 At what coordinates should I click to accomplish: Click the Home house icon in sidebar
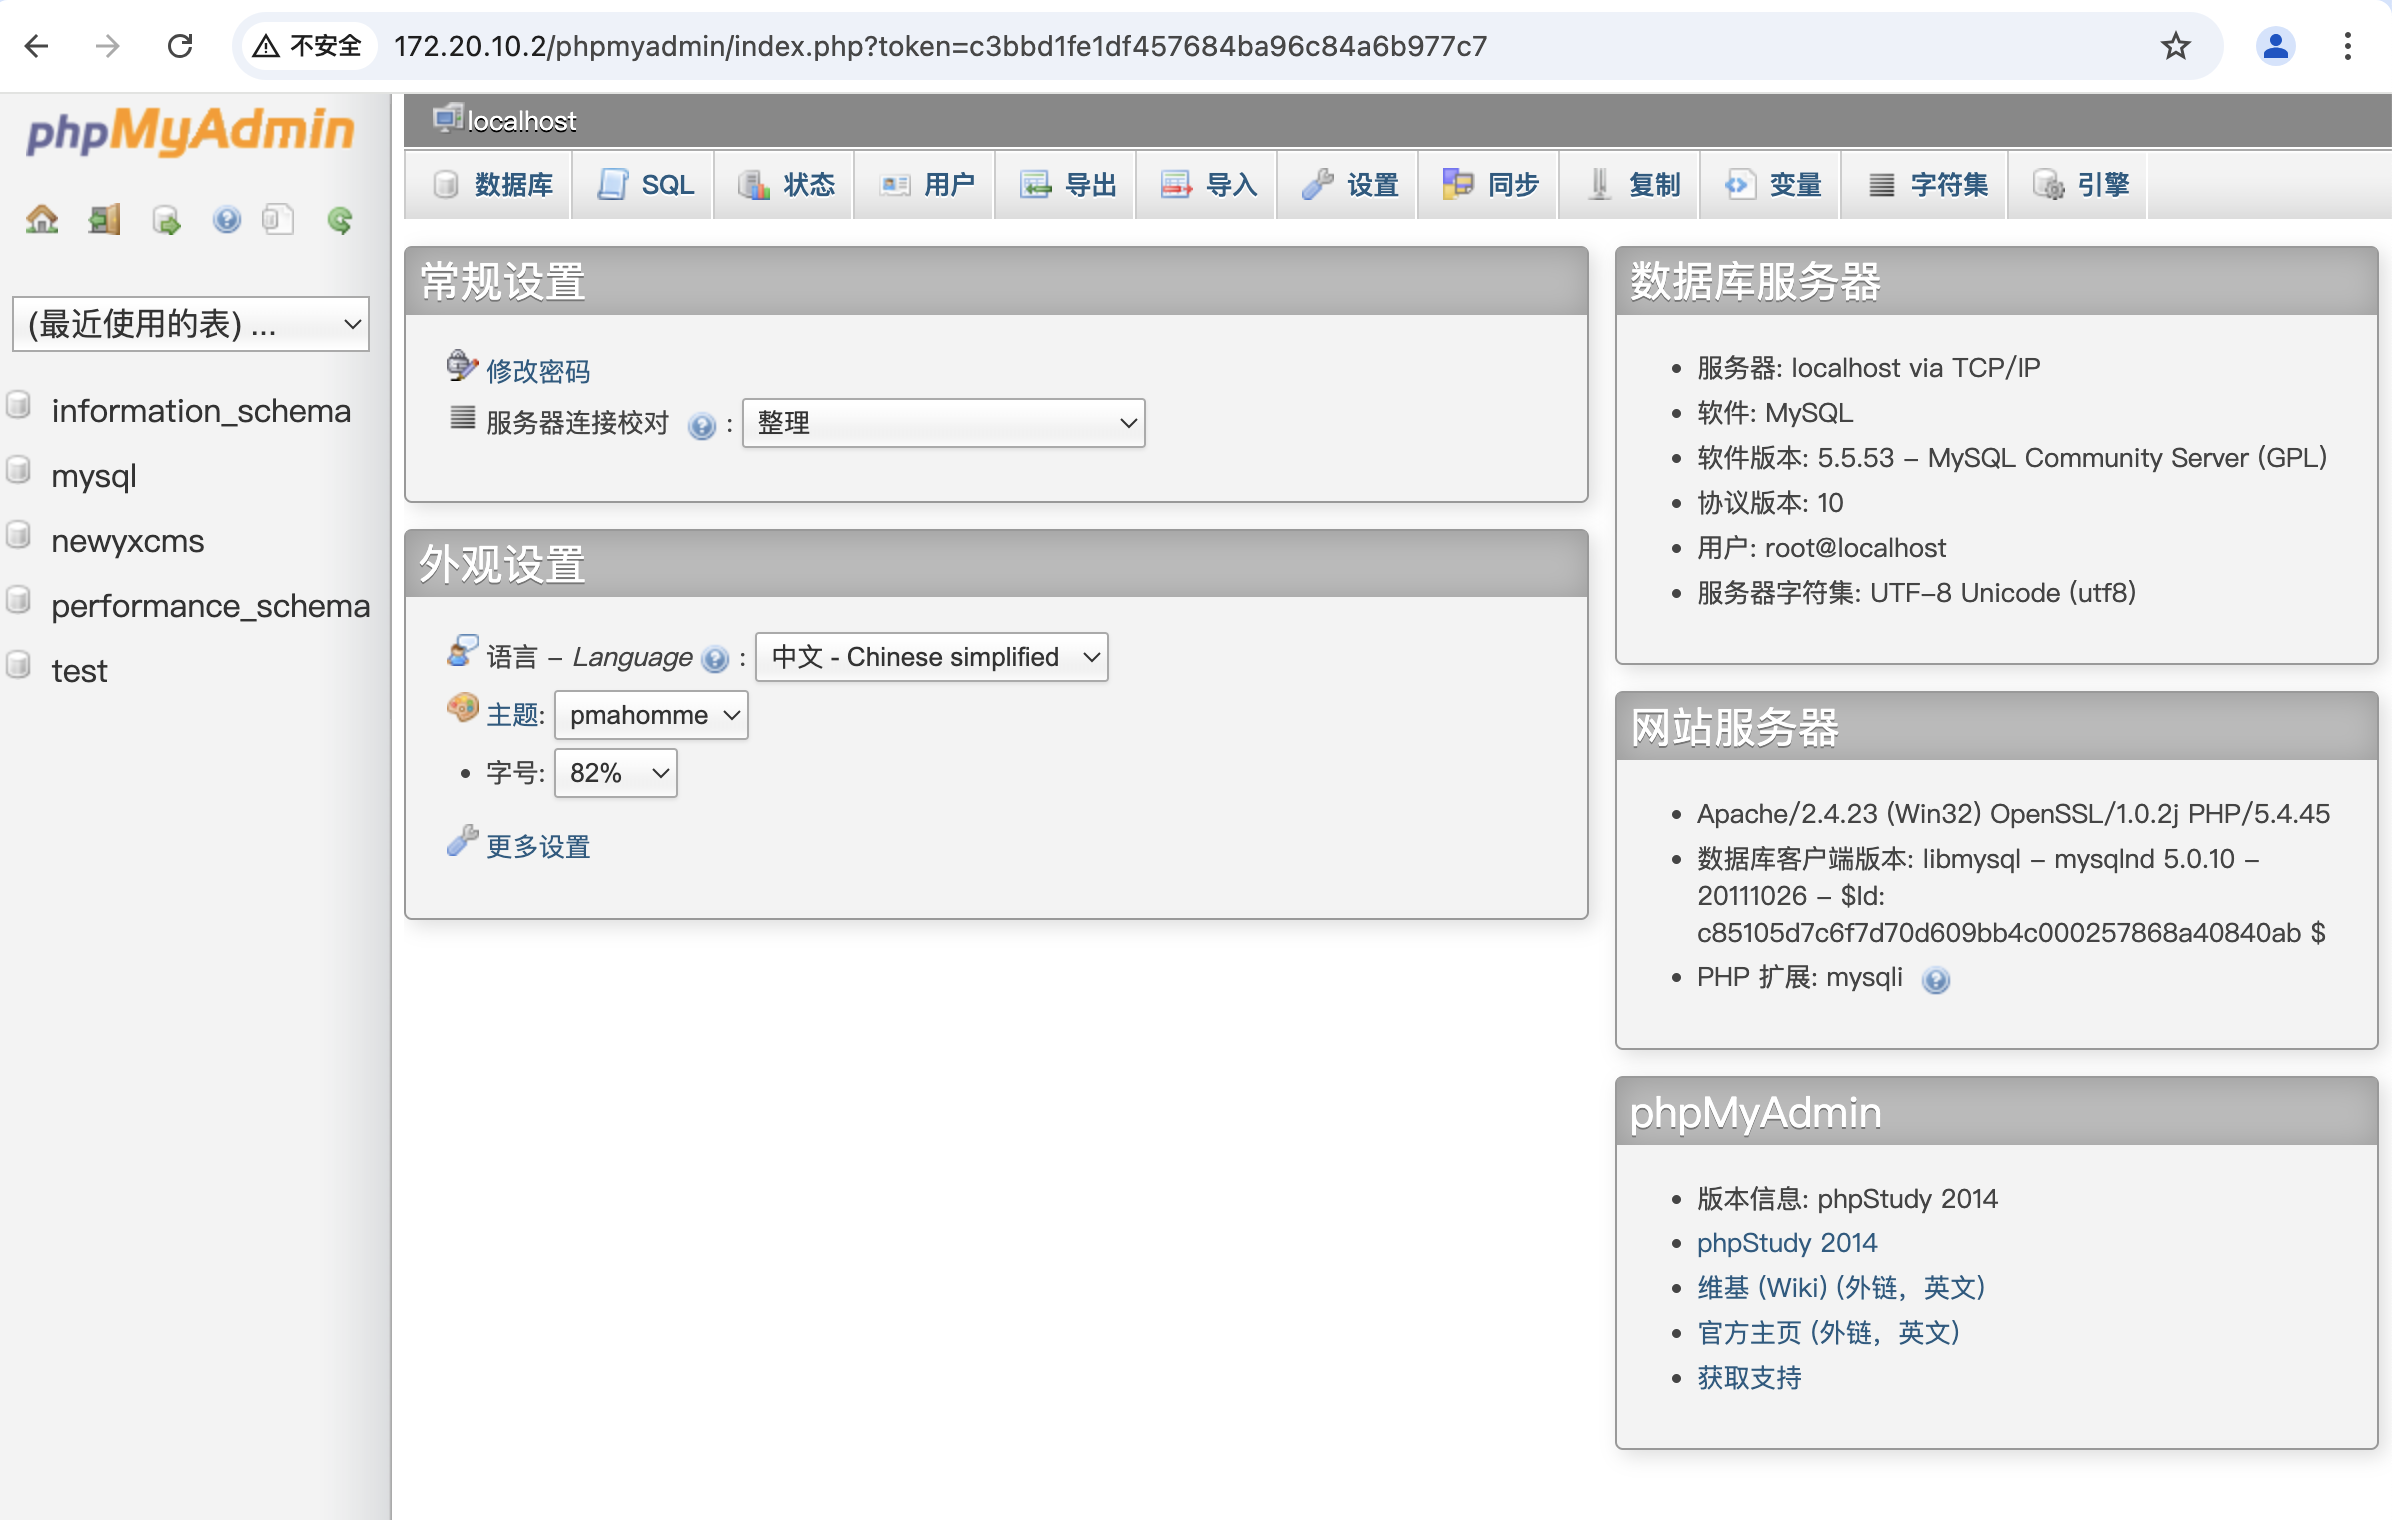42,219
